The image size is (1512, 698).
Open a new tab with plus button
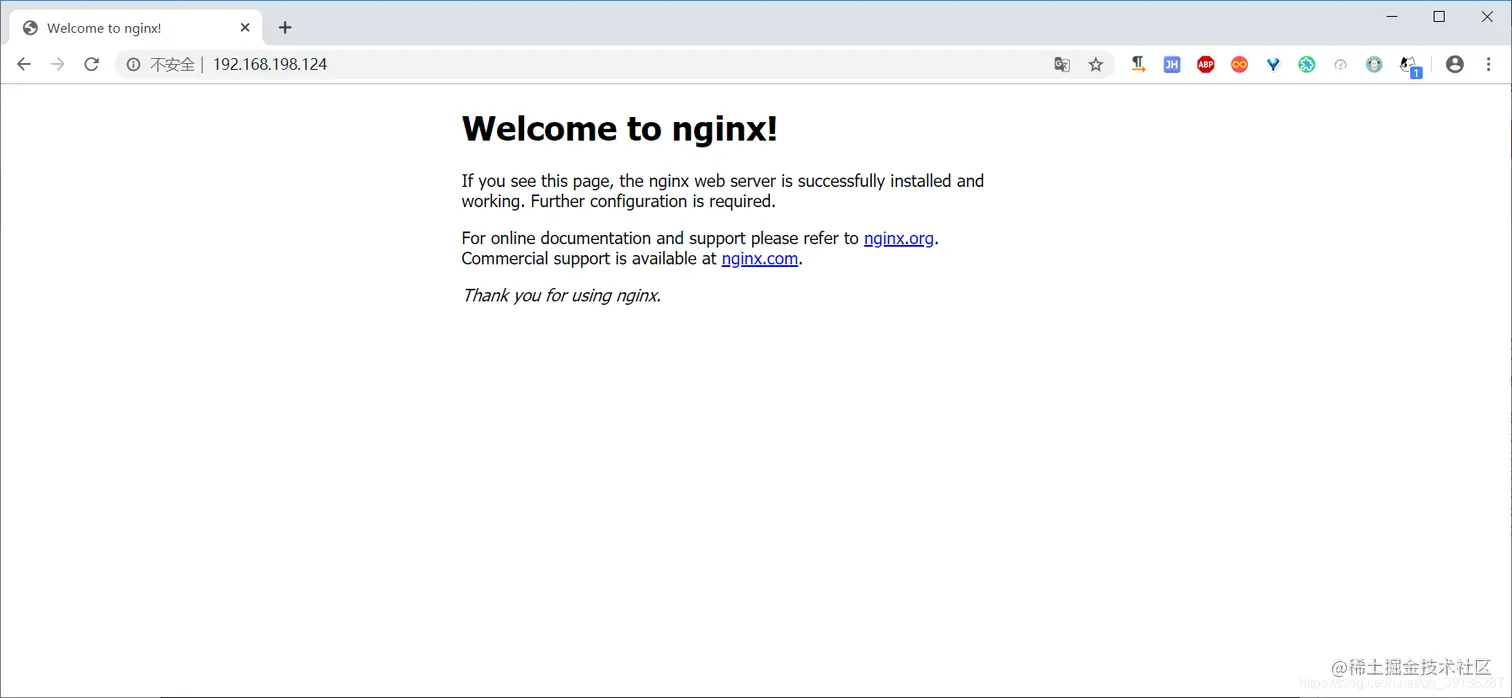[285, 27]
